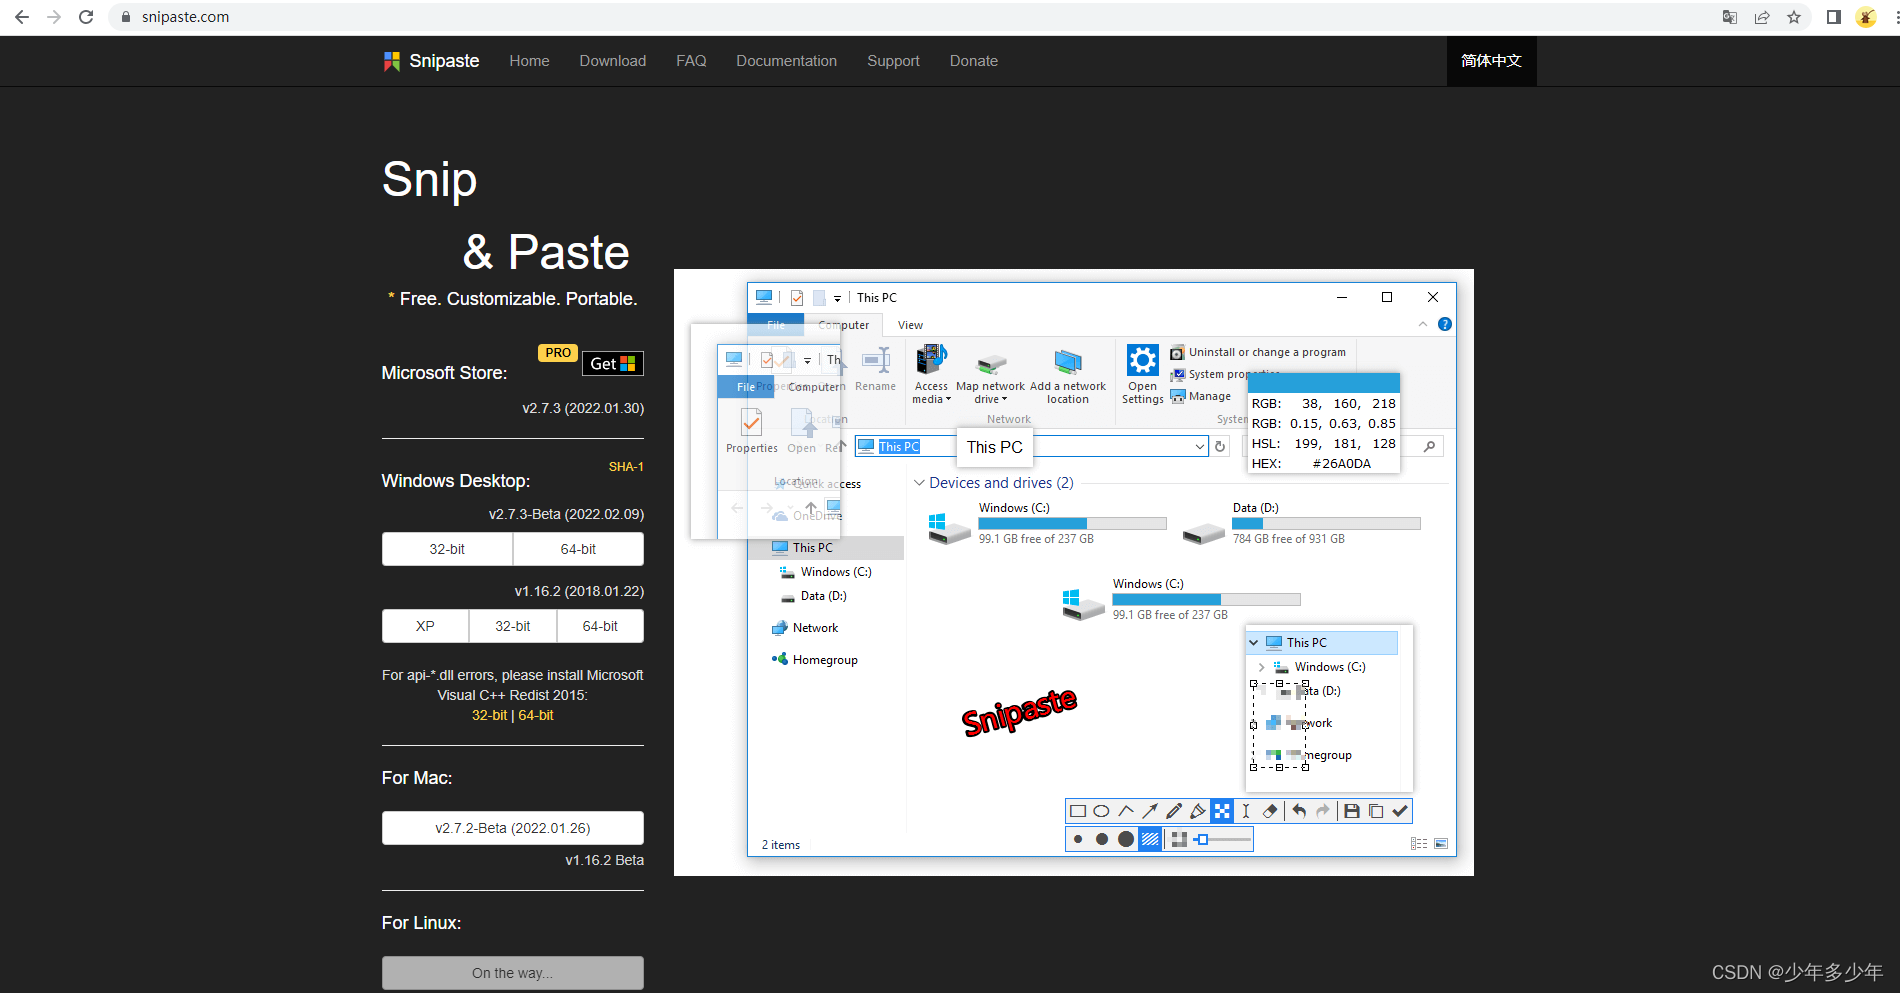Viewport: 1900px width, 993px height.
Task: Click the Microsoft Store Get button
Action: (613, 364)
